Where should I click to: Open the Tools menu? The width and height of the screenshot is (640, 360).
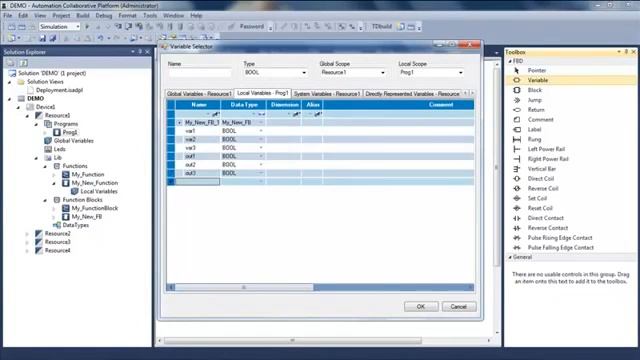coord(150,16)
